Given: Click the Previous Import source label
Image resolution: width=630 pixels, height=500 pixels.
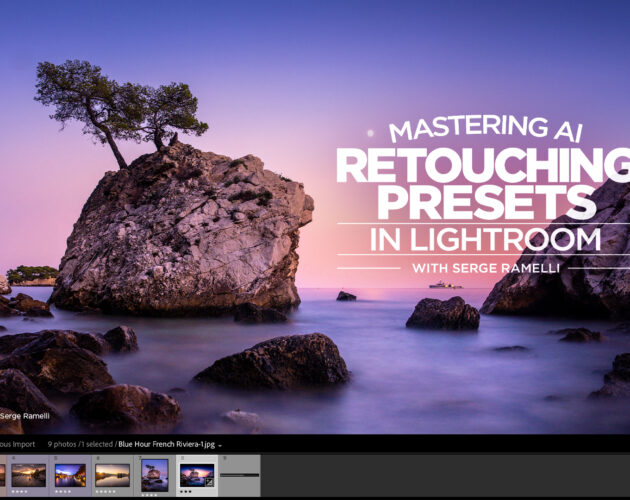Looking at the screenshot, I should (18, 444).
